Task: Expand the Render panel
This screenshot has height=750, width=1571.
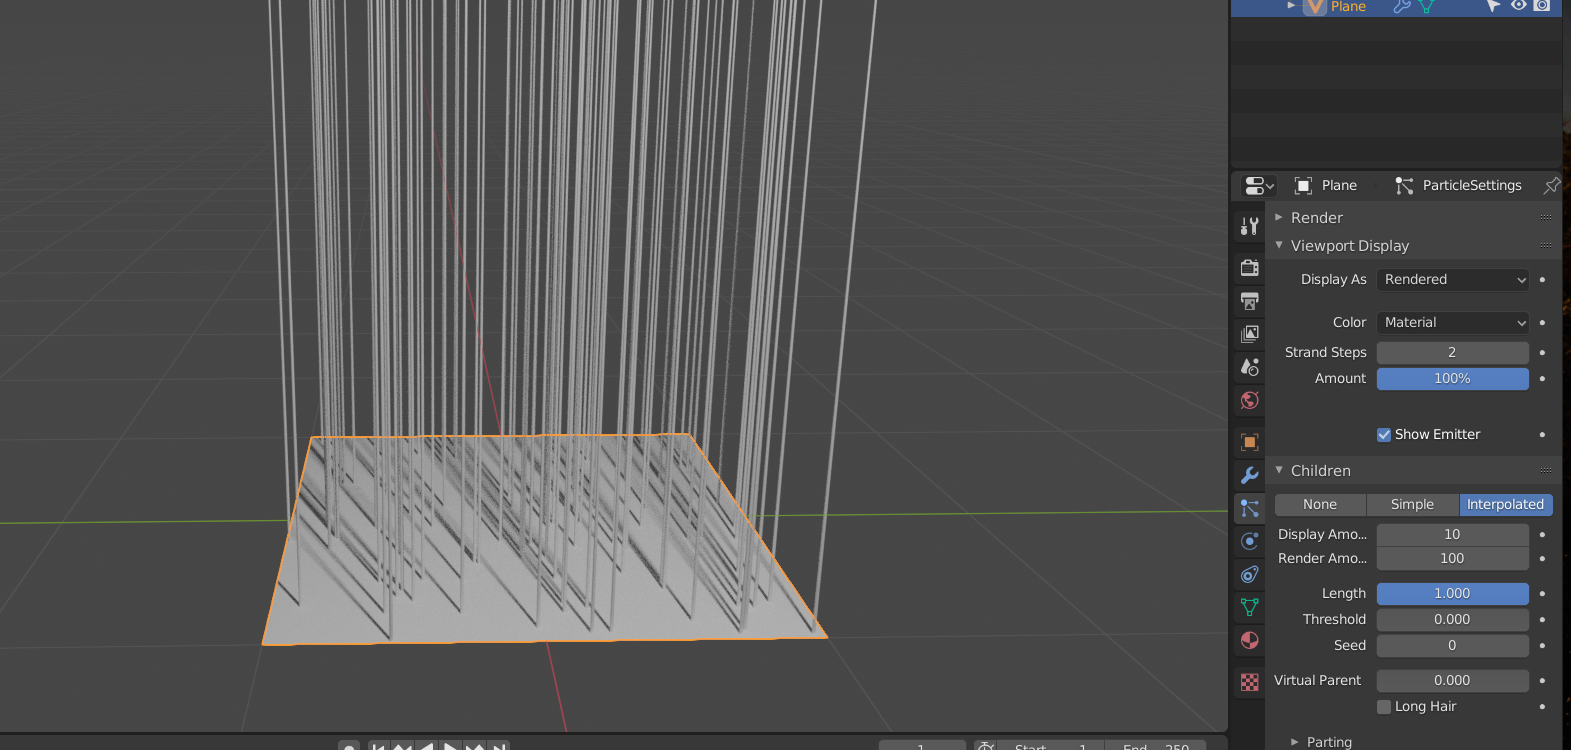Action: pos(1279,217)
